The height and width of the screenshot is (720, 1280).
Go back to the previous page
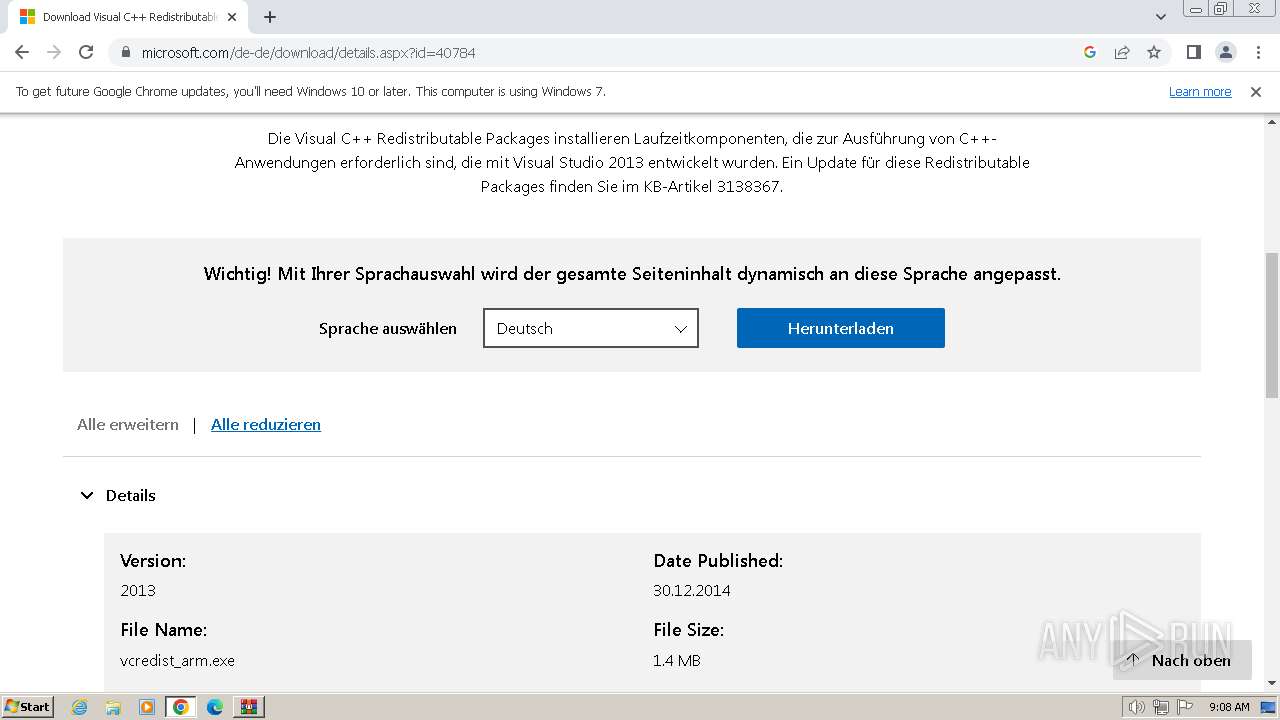click(22, 52)
